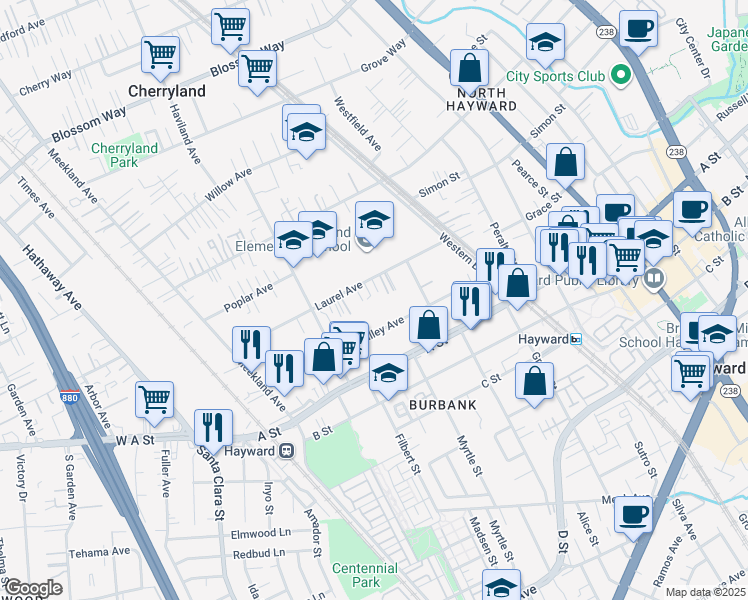Click the NORTH HAYWARD label
The width and height of the screenshot is (748, 600).
pos(481,100)
